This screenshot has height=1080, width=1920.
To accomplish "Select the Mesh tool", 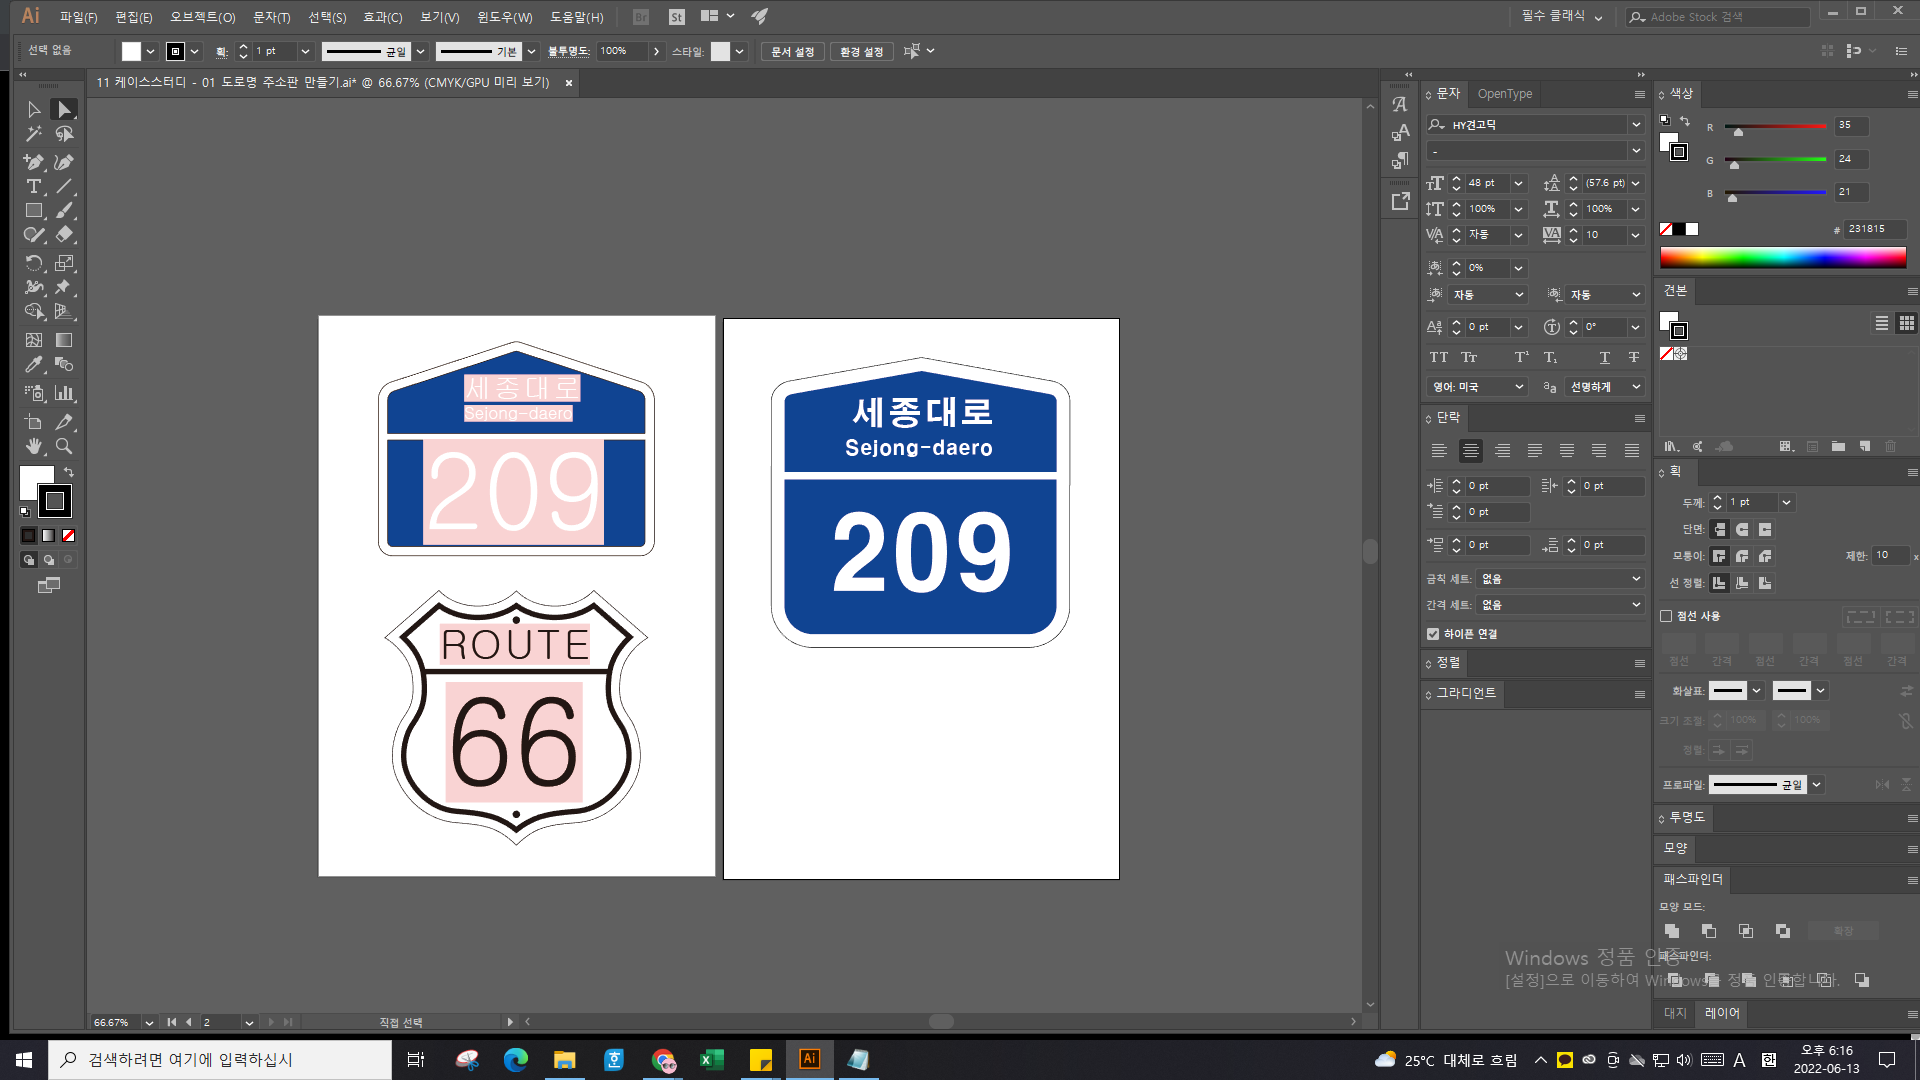I will click(x=34, y=340).
